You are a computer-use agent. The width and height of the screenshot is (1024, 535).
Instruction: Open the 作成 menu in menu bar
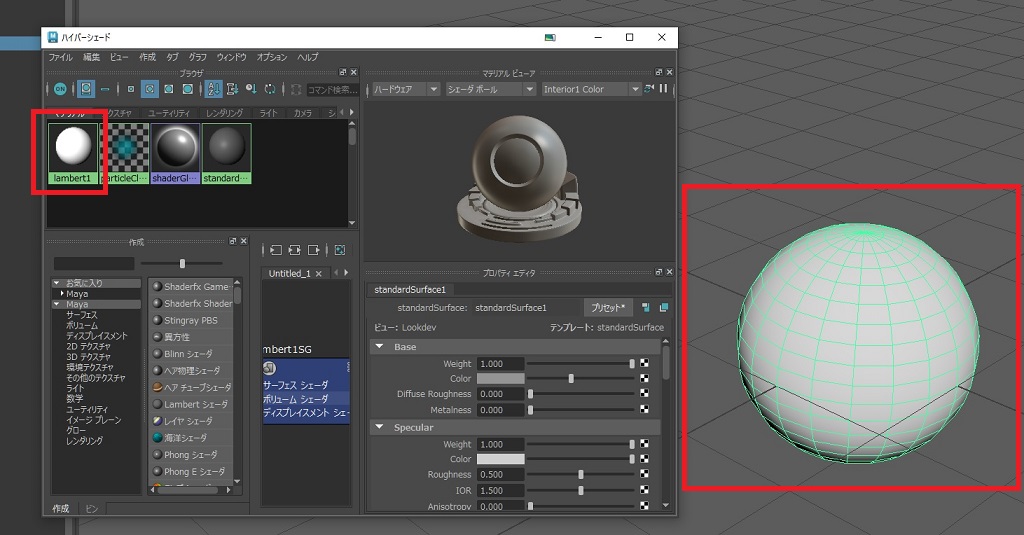pyautogui.click(x=148, y=57)
